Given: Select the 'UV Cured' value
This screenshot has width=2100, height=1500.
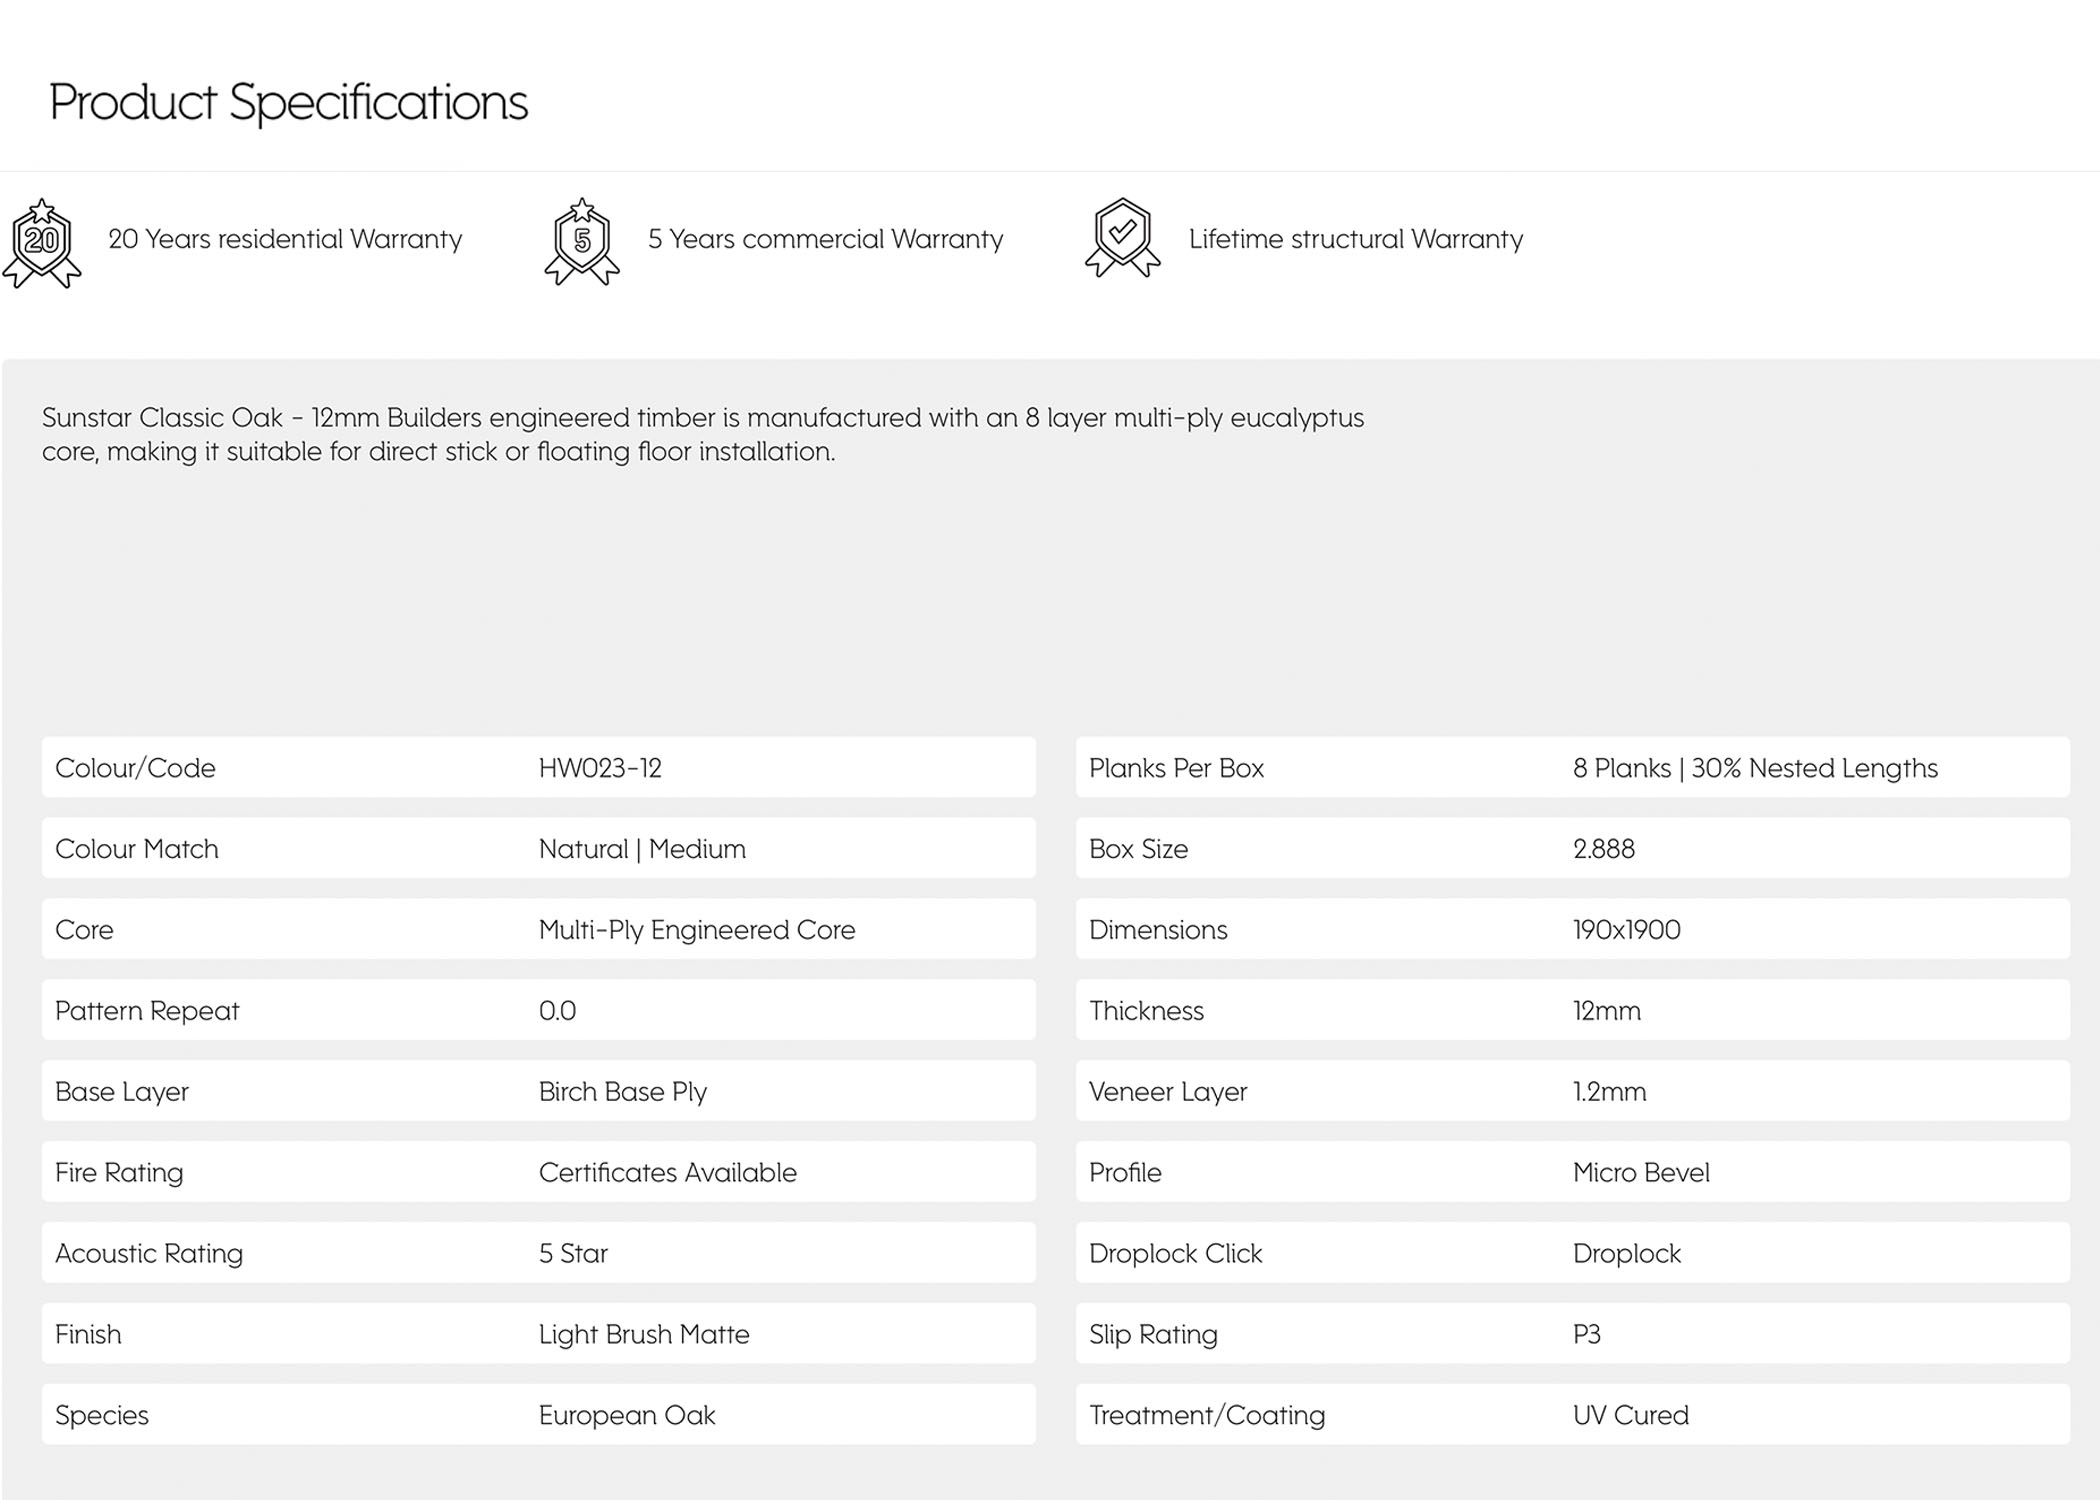Looking at the screenshot, I should pyautogui.click(x=1631, y=1416).
